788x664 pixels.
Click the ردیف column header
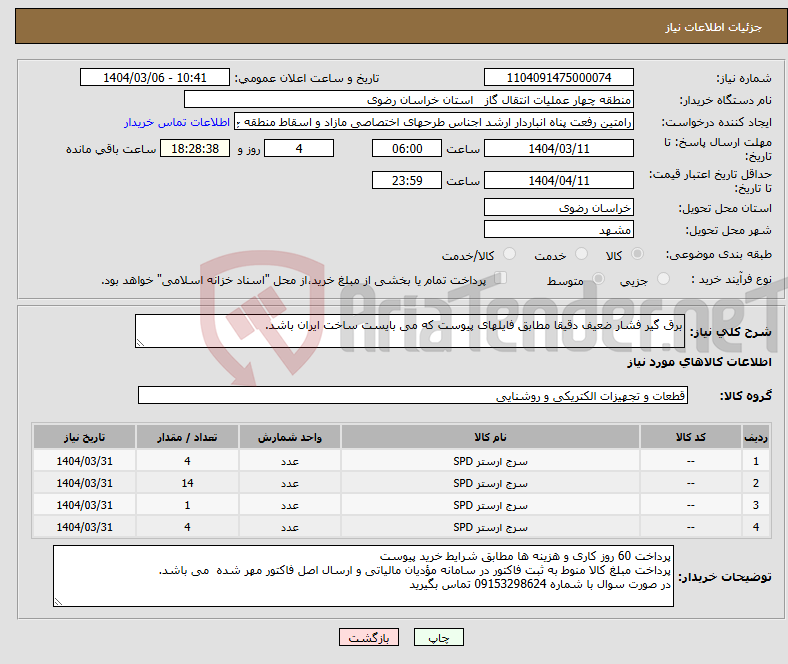click(755, 437)
